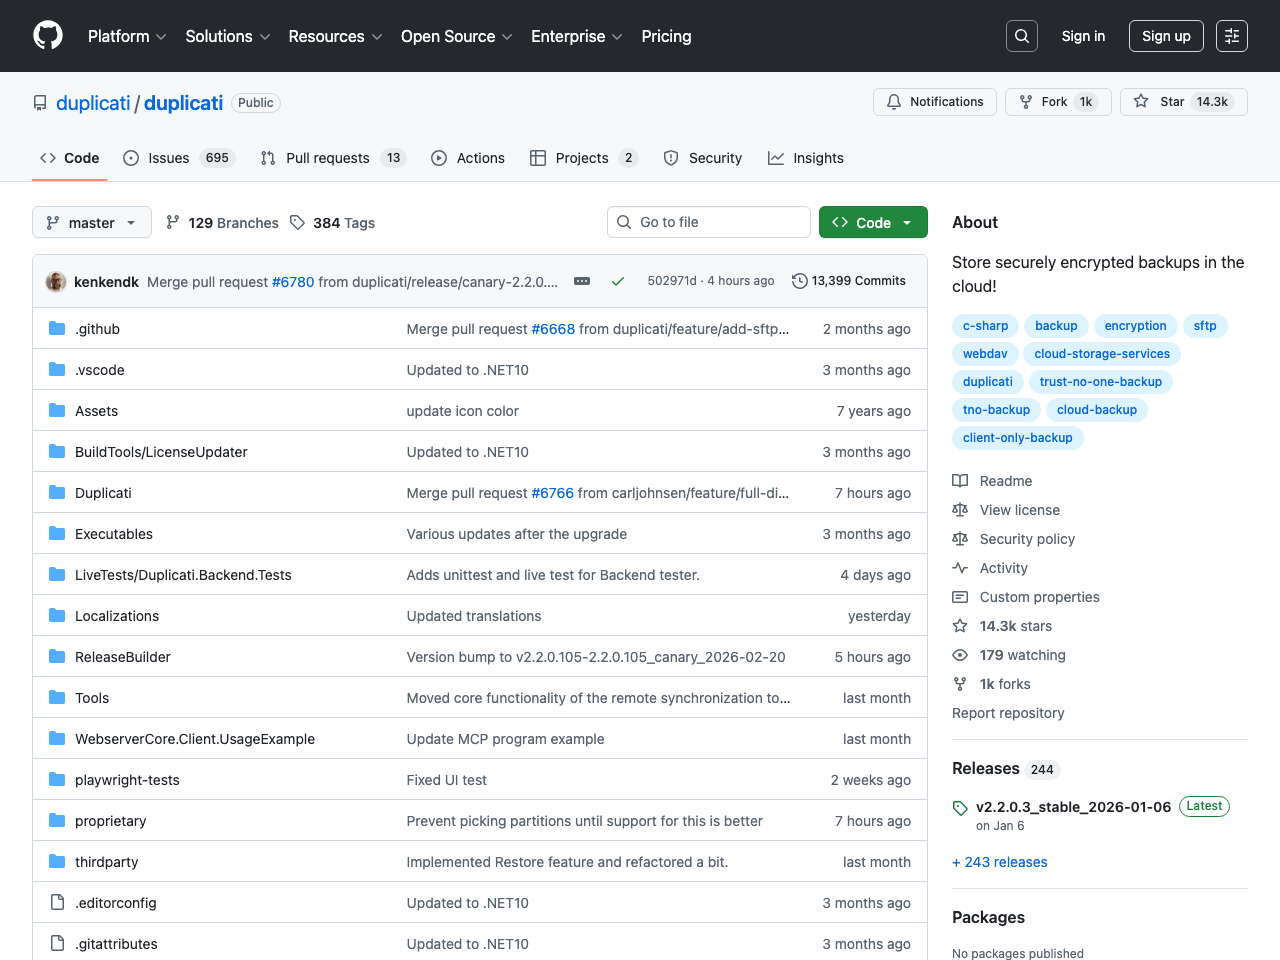
Task: Click the .github folder icon
Action: pos(57,328)
